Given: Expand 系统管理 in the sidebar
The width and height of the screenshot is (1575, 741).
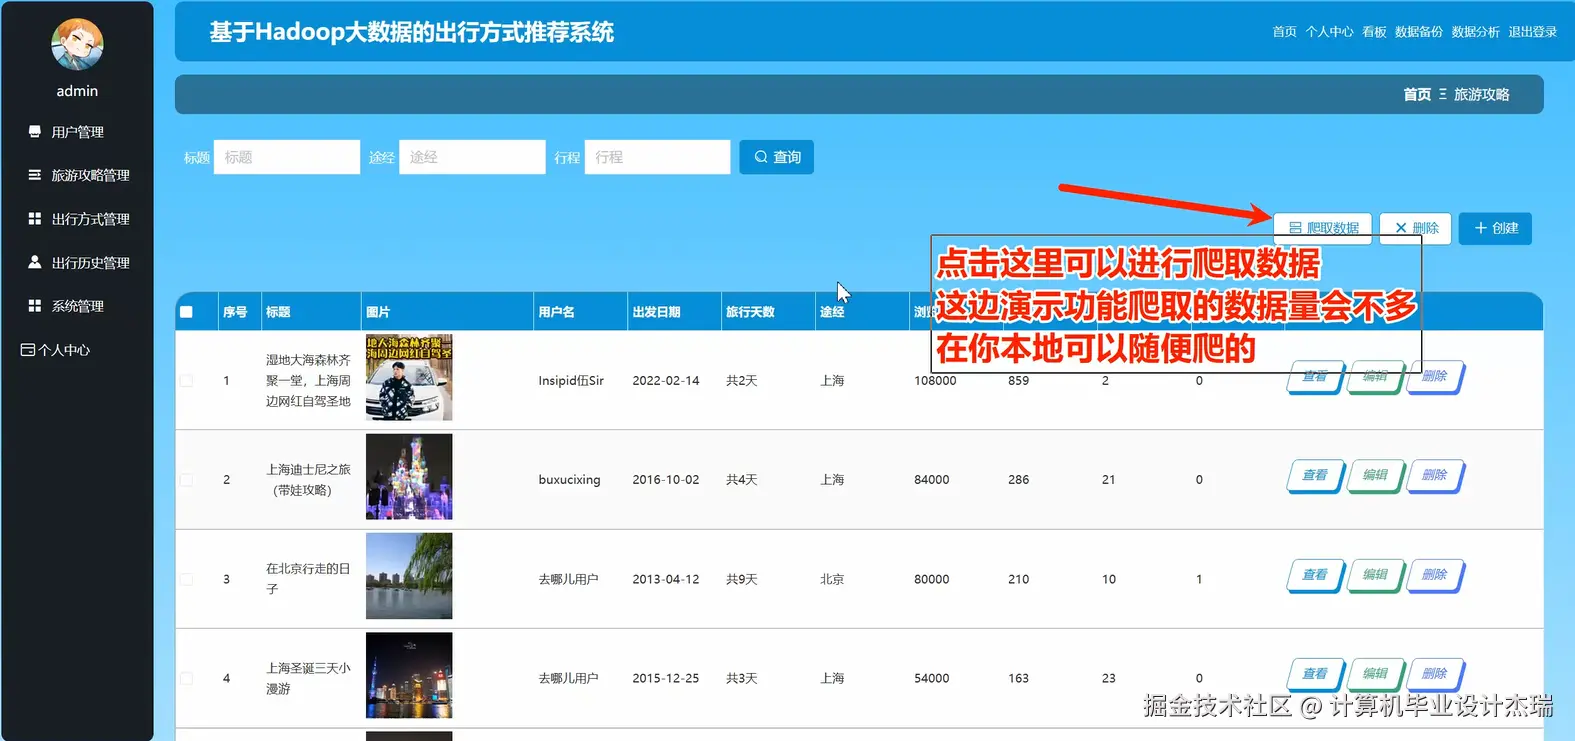Looking at the screenshot, I should point(77,306).
